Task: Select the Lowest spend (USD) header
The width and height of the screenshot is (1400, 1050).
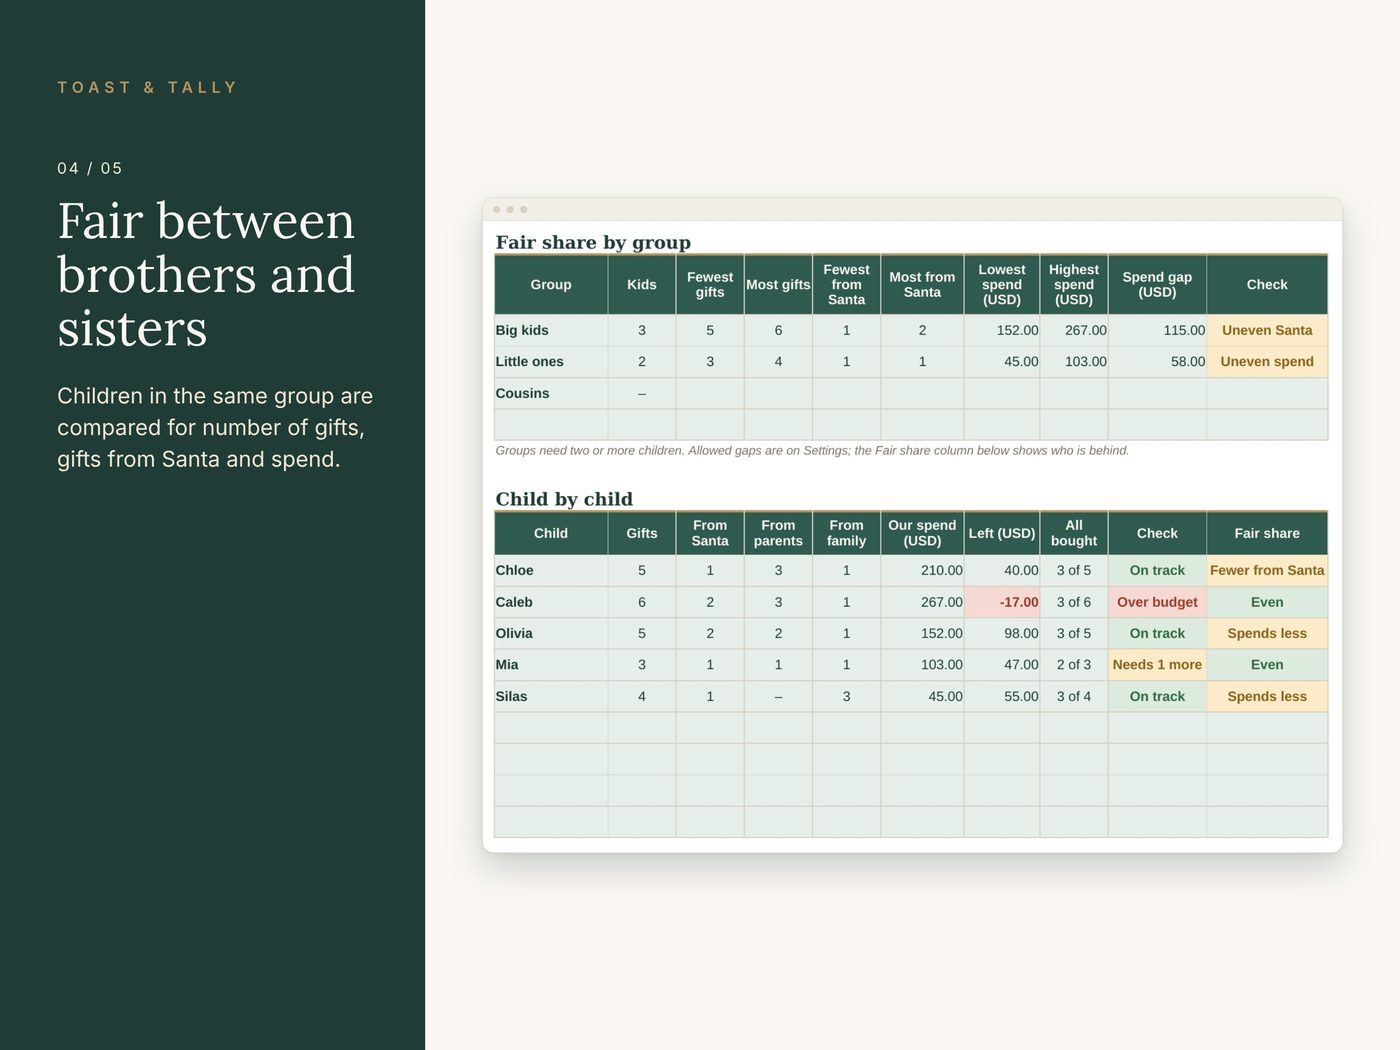Action: [1002, 285]
